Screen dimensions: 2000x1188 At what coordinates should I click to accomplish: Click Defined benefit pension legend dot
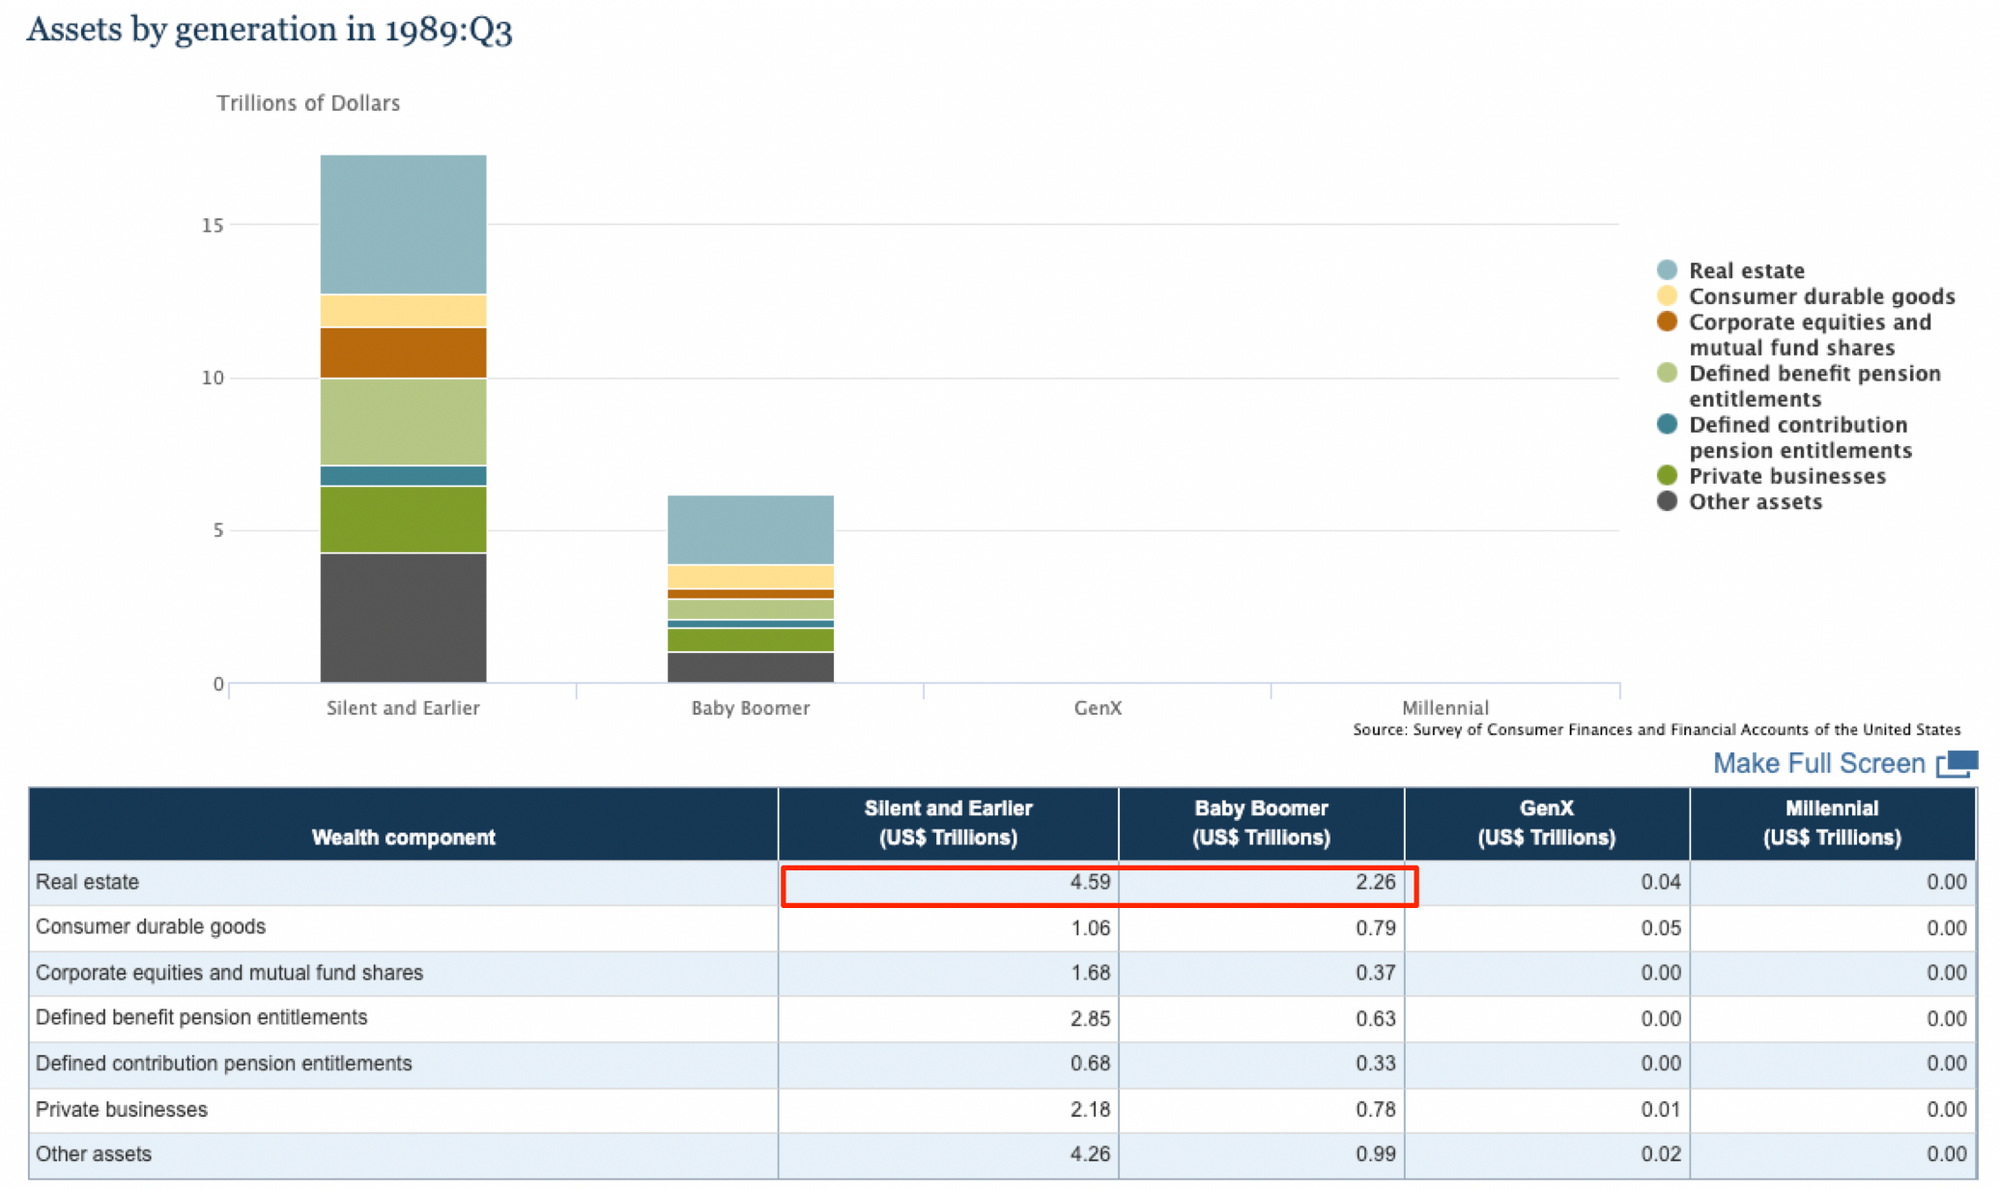tap(1667, 373)
